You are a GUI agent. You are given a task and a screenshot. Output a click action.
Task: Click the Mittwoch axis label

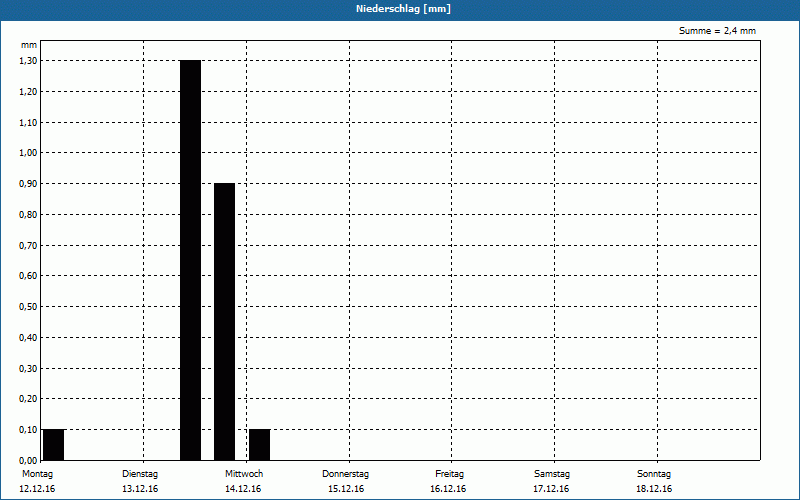[x=244, y=474]
